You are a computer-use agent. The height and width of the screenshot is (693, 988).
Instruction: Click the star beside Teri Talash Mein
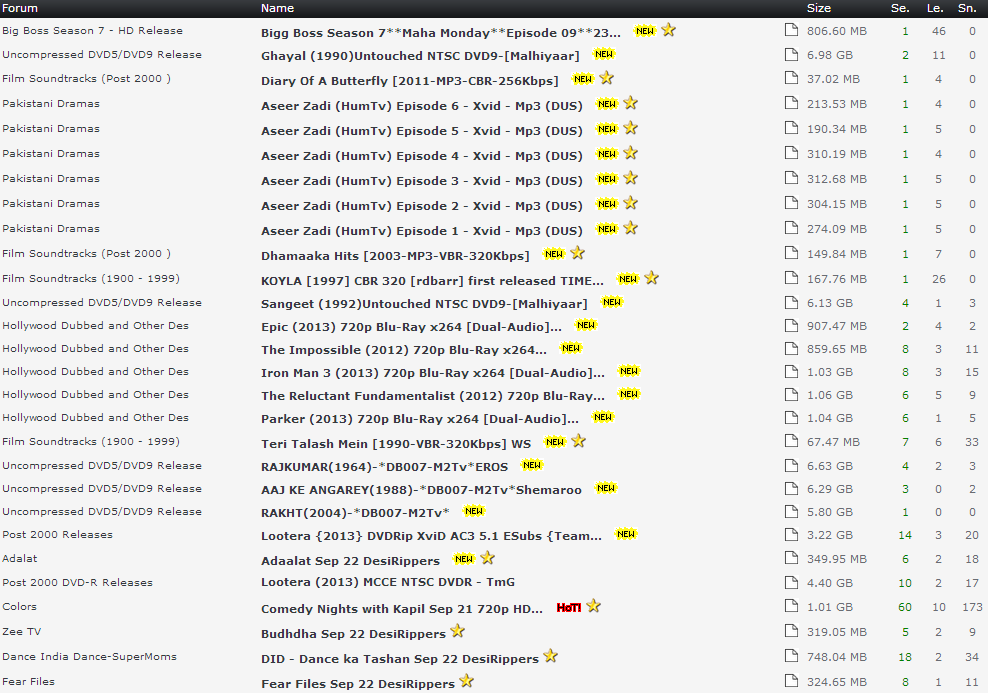[x=578, y=441]
